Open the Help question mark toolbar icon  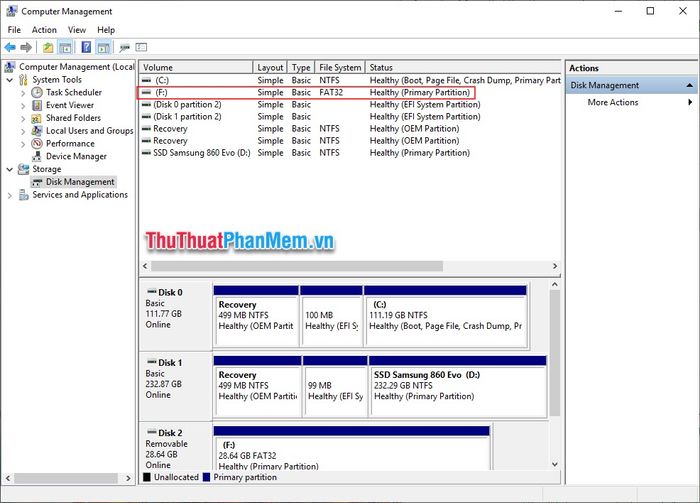pyautogui.click(x=86, y=47)
